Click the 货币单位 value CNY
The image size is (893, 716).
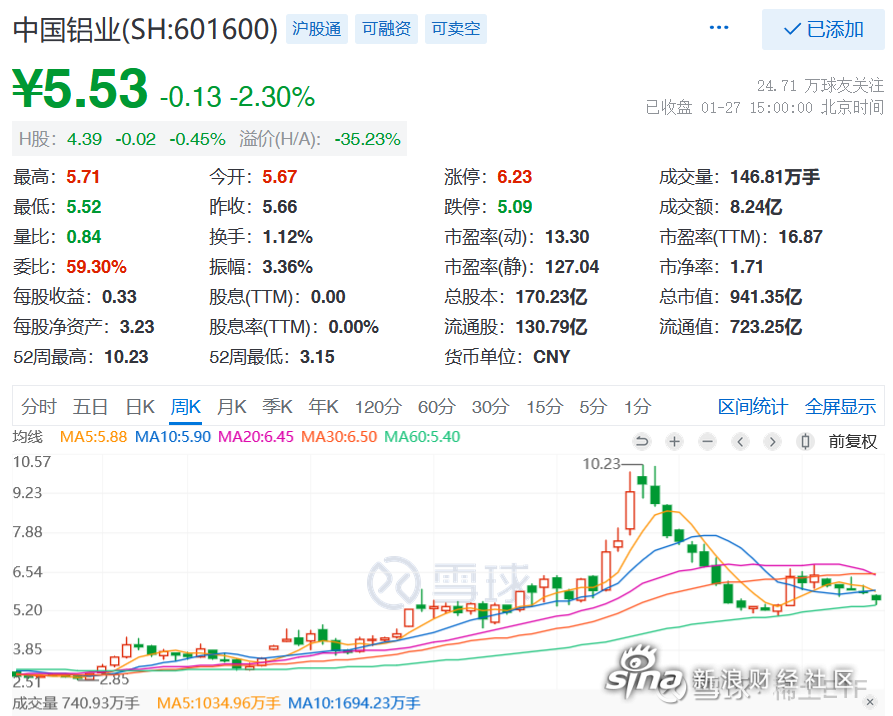click(x=552, y=357)
